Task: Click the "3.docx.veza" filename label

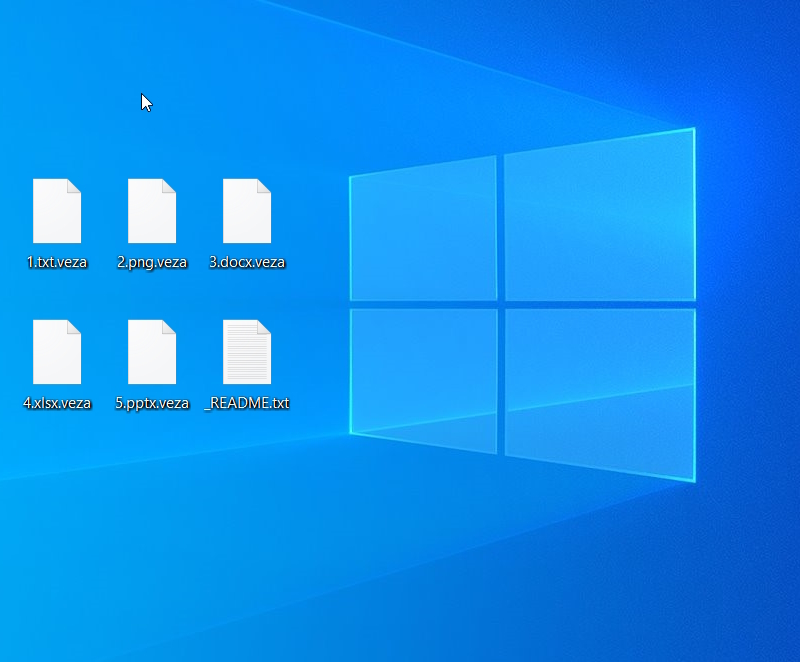Action: 247,263
